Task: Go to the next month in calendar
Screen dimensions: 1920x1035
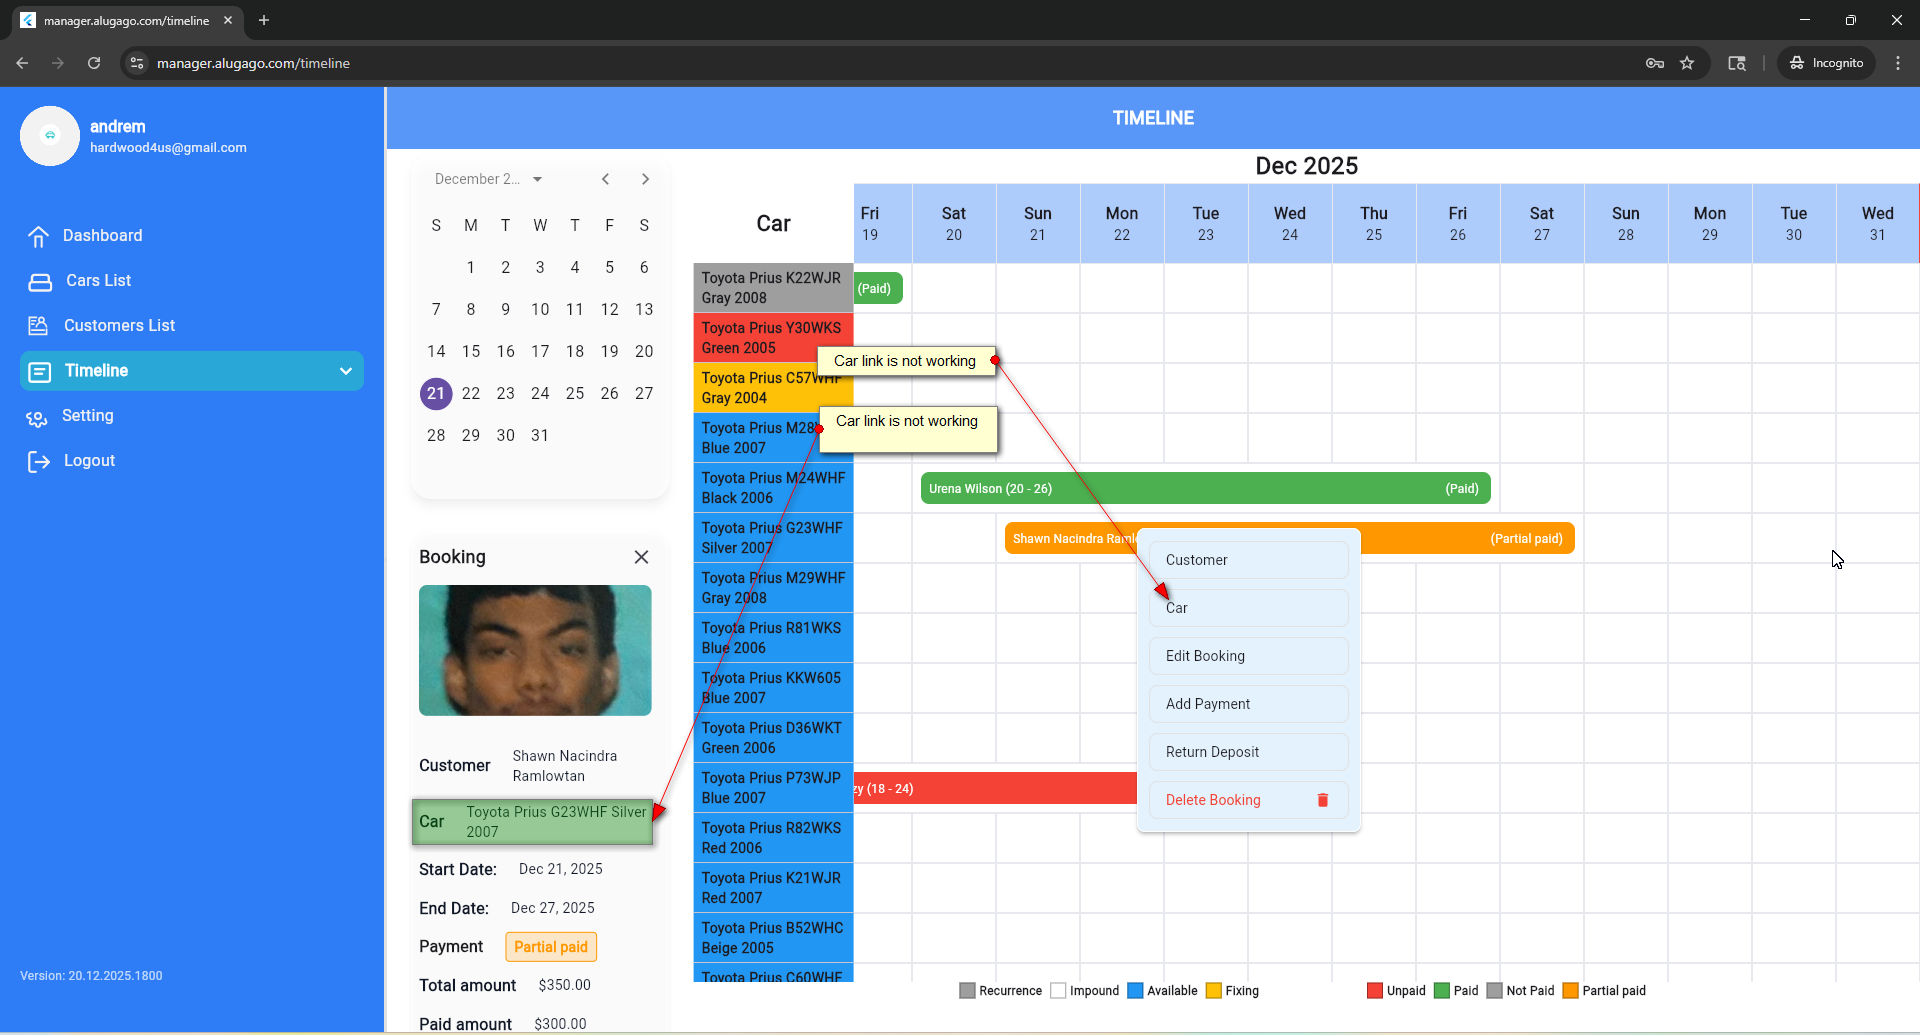Action: 645,179
